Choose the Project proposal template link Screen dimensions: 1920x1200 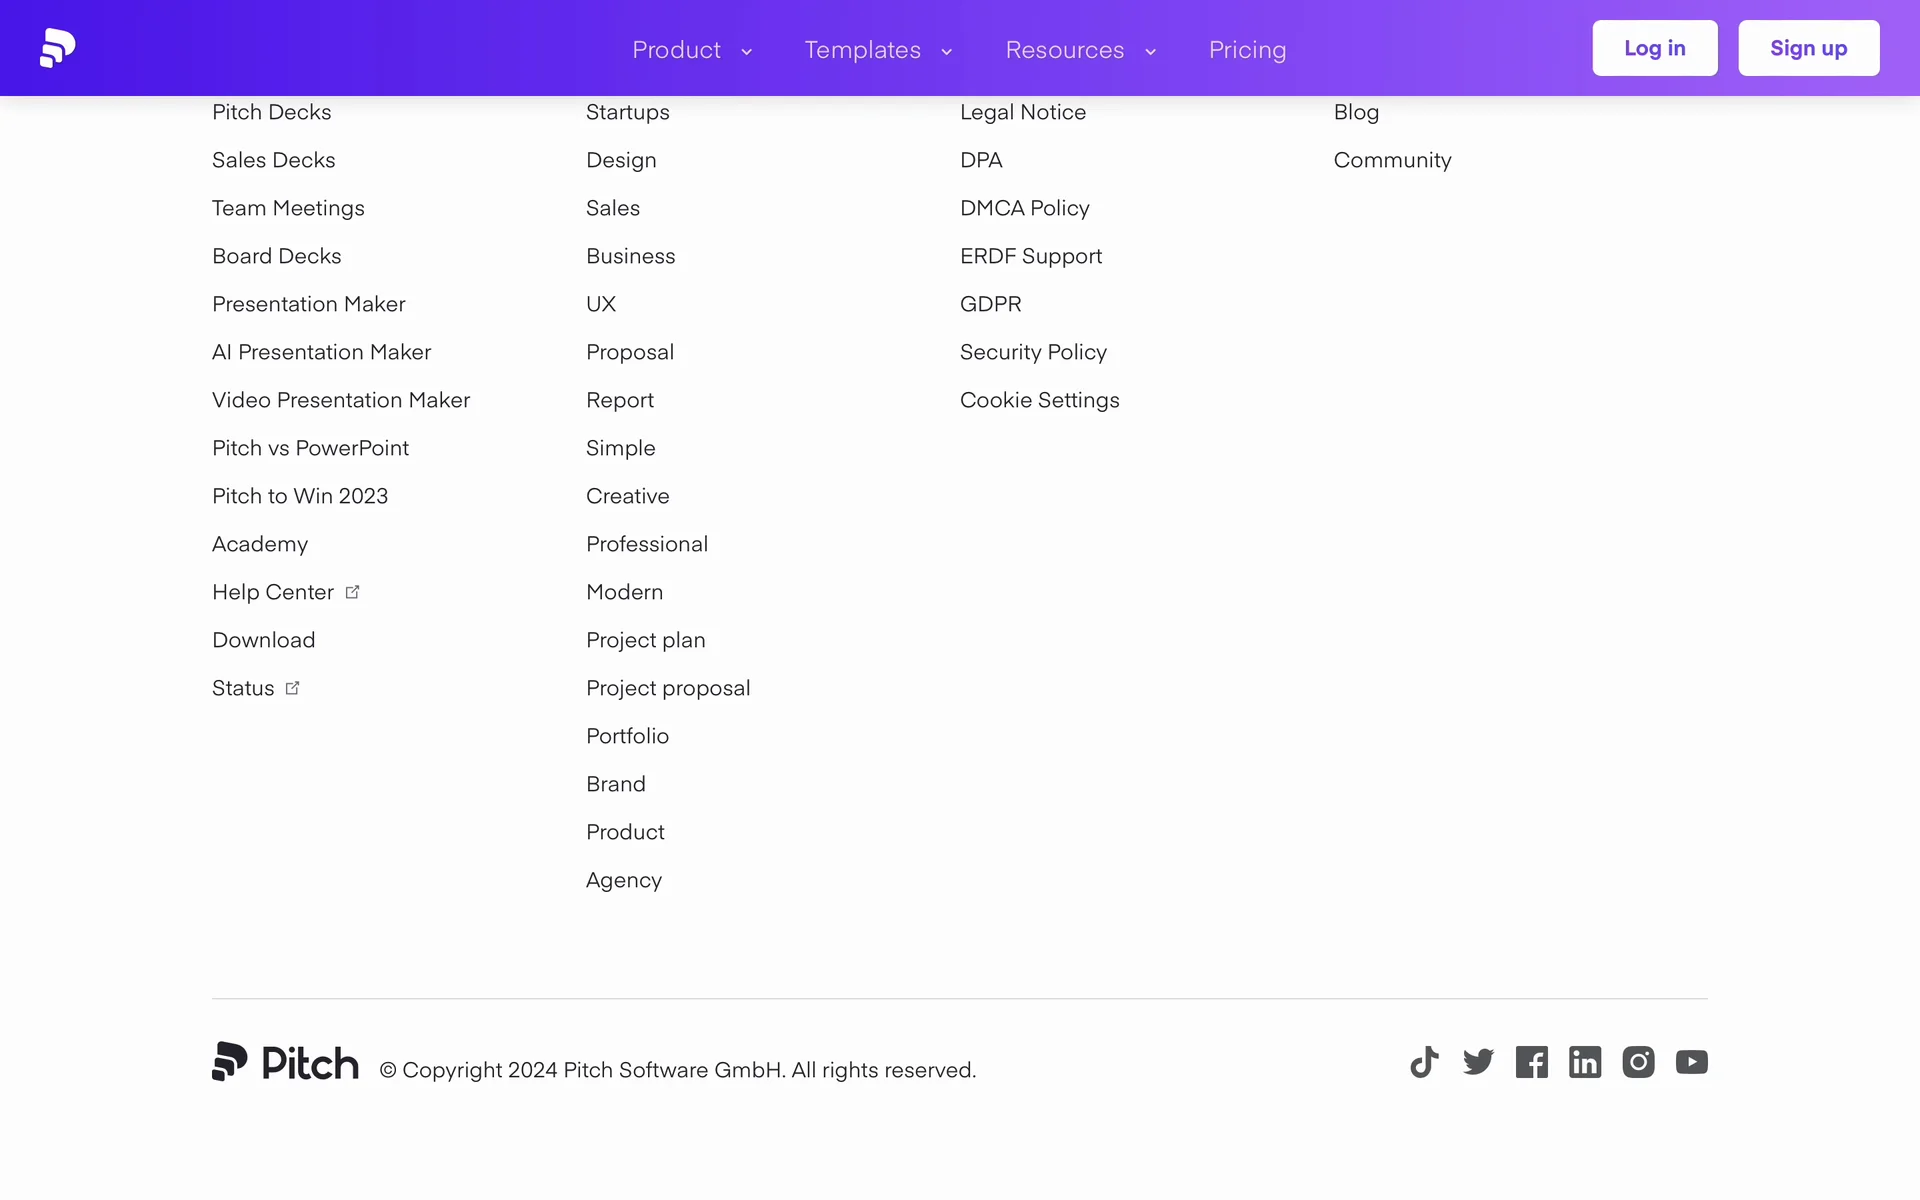pyautogui.click(x=668, y=688)
